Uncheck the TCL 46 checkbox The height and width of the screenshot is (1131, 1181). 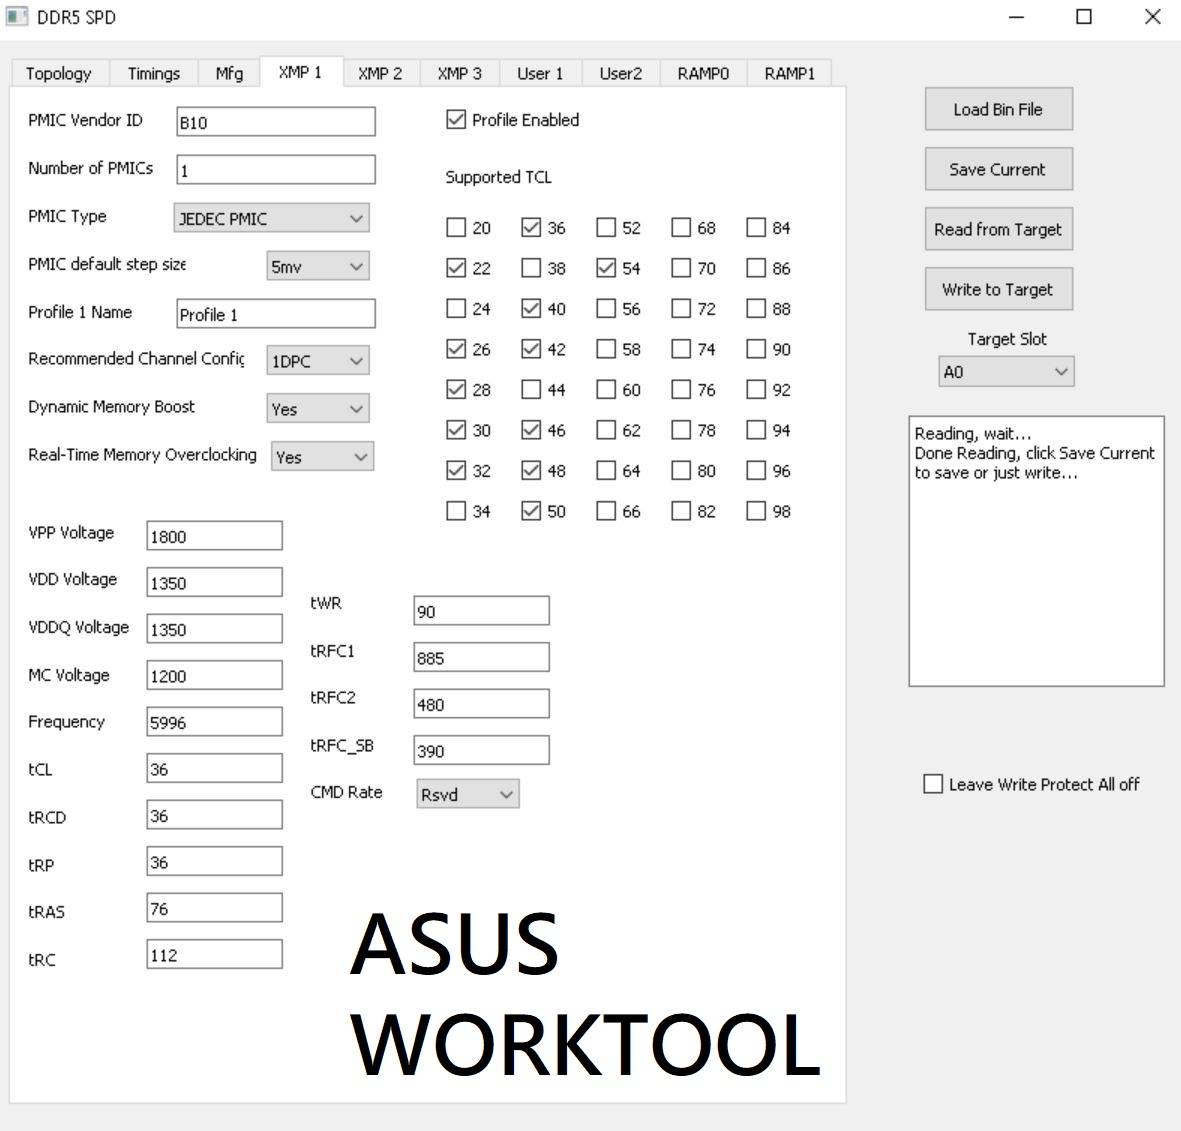pos(531,430)
